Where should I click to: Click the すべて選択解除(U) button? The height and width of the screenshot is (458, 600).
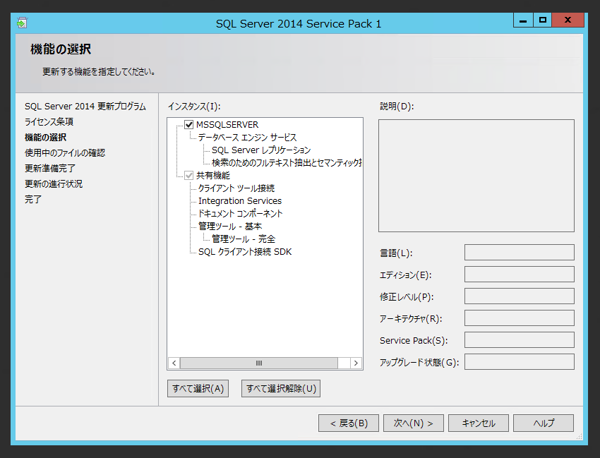point(281,388)
